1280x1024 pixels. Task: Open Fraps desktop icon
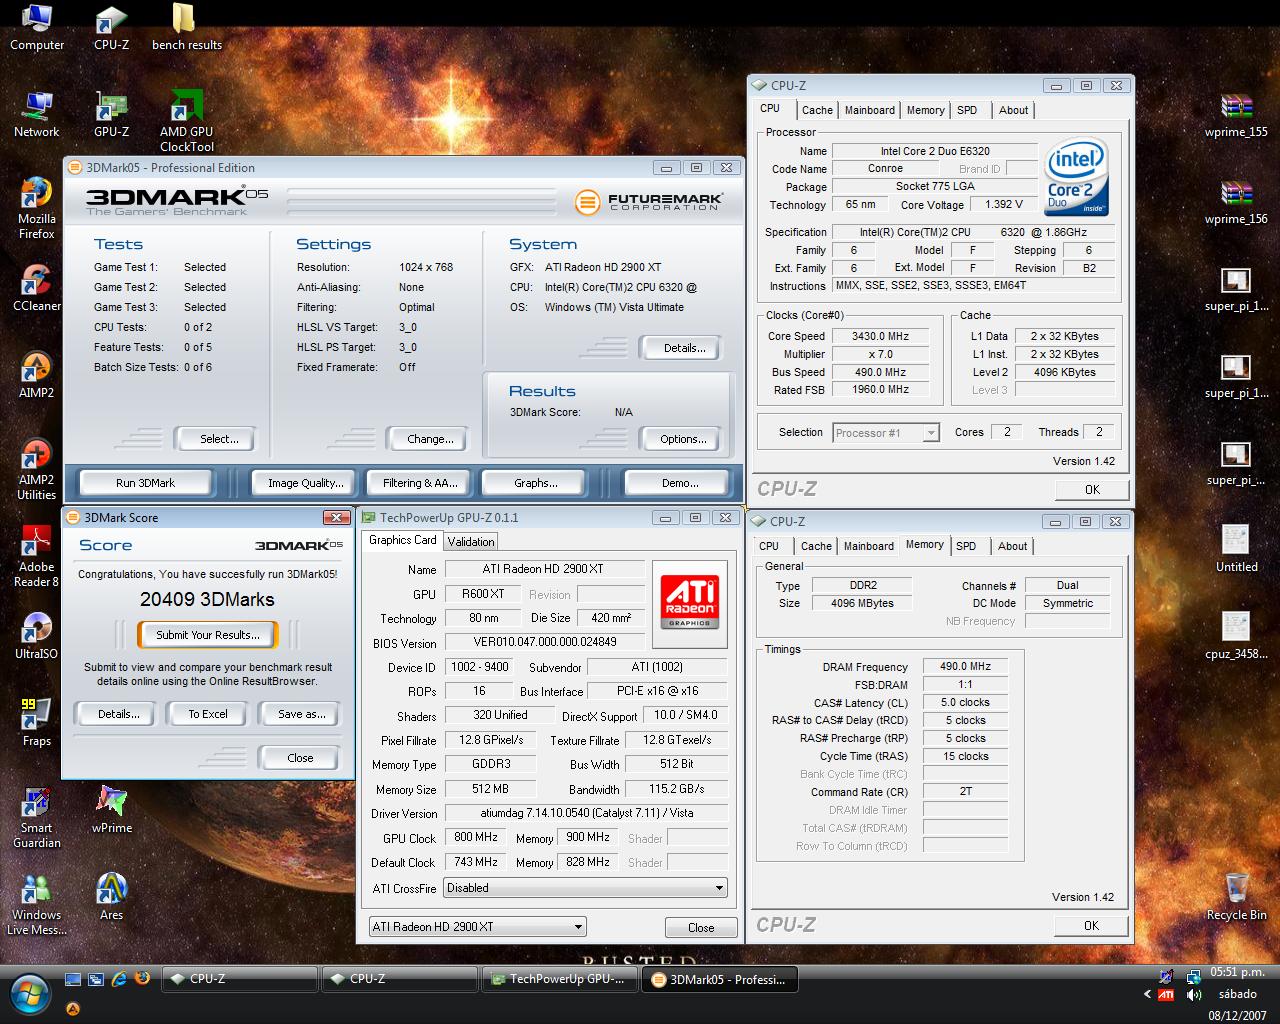37,724
